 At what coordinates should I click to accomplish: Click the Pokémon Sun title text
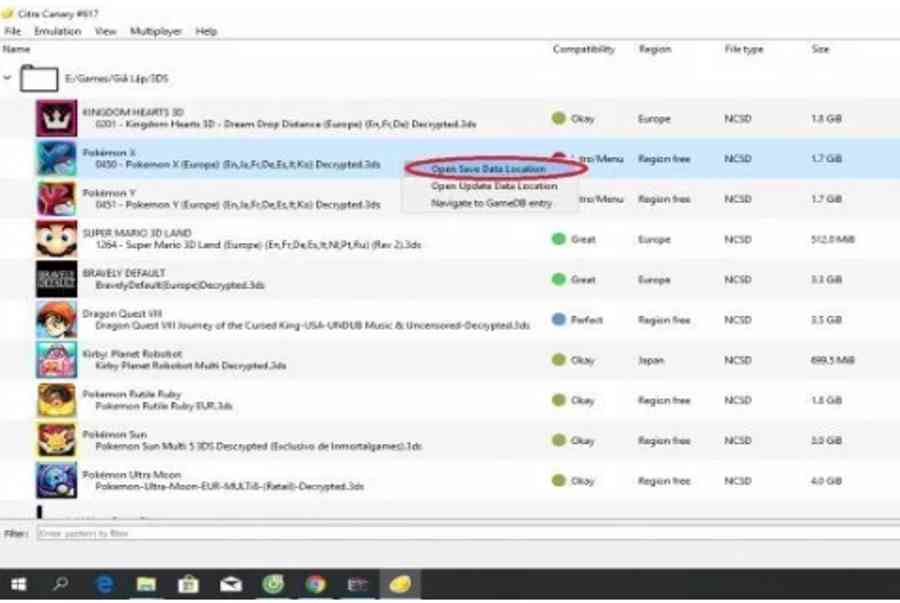point(114,434)
